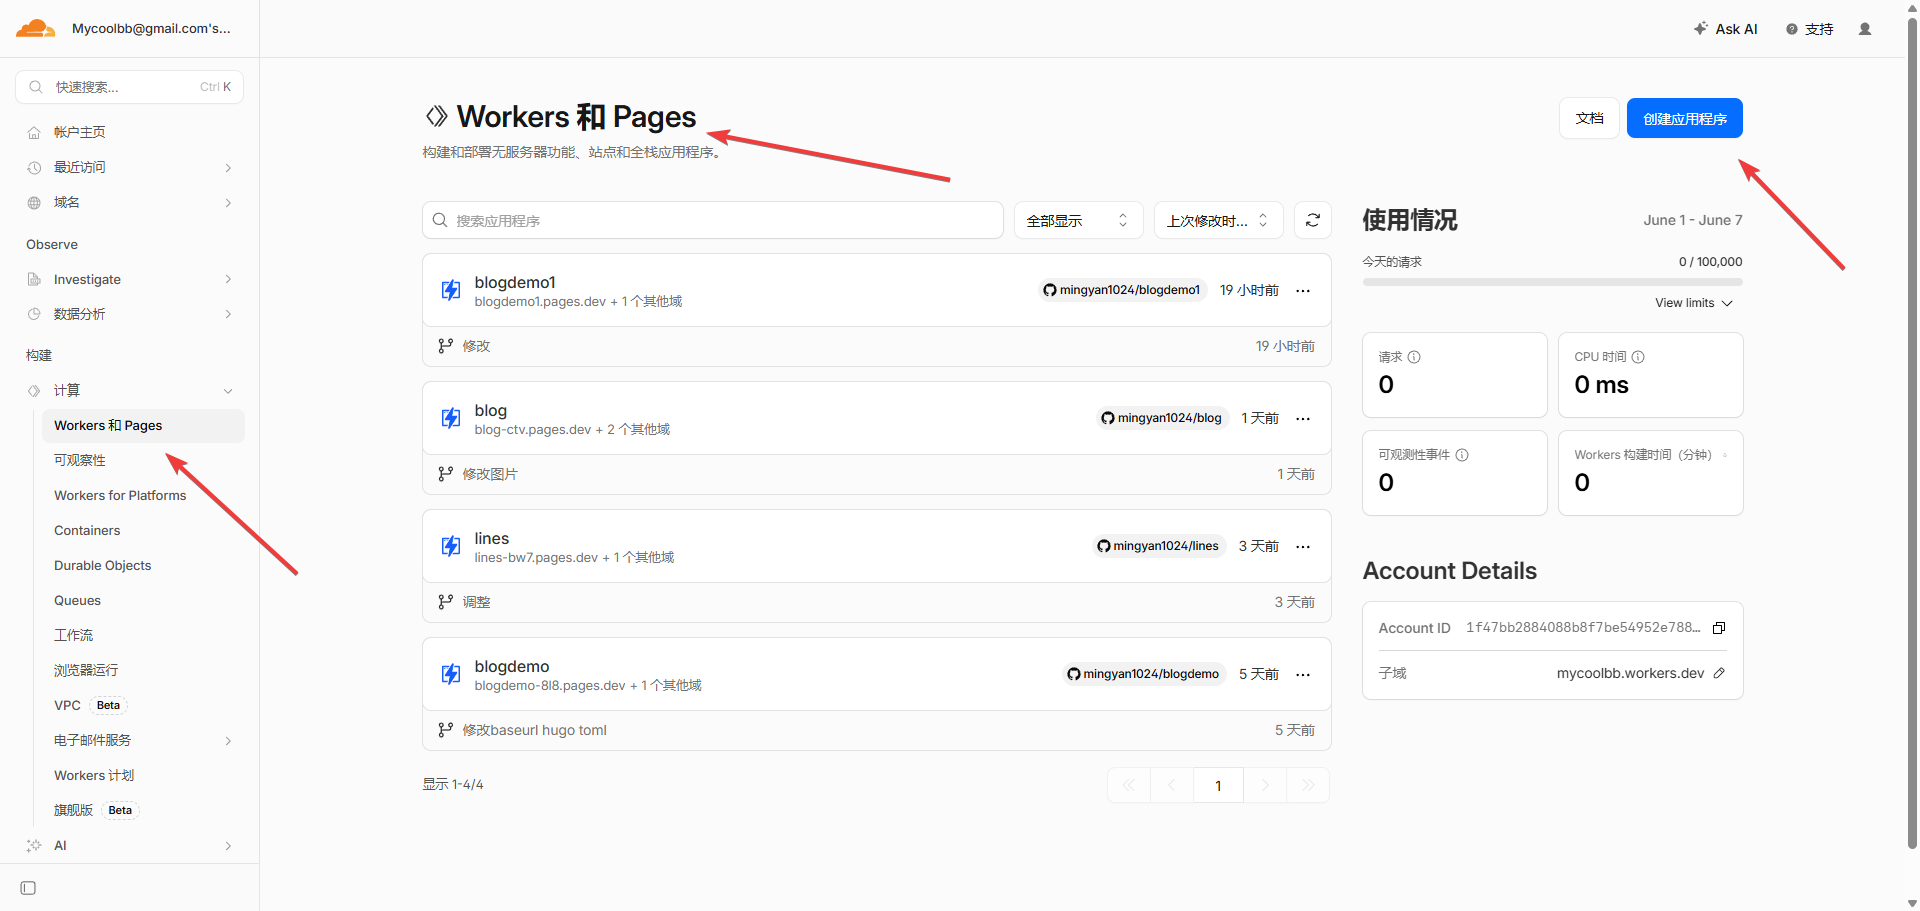Open the more options menu for blog
The width and height of the screenshot is (1920, 911).
pyautogui.click(x=1303, y=418)
